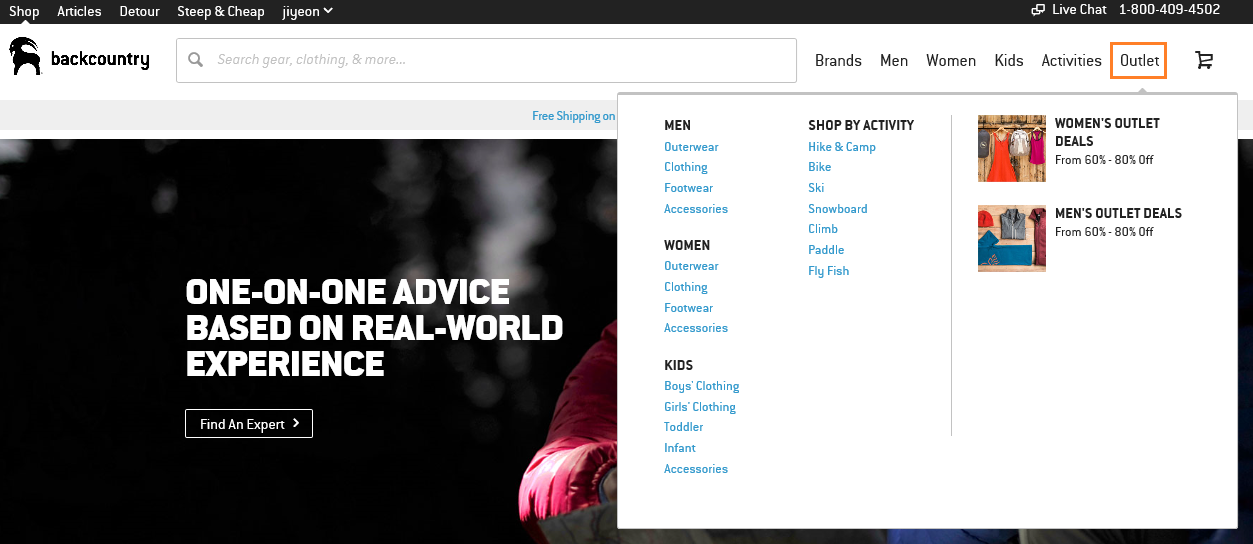
Task: Select Climb activity link
Action: click(823, 229)
